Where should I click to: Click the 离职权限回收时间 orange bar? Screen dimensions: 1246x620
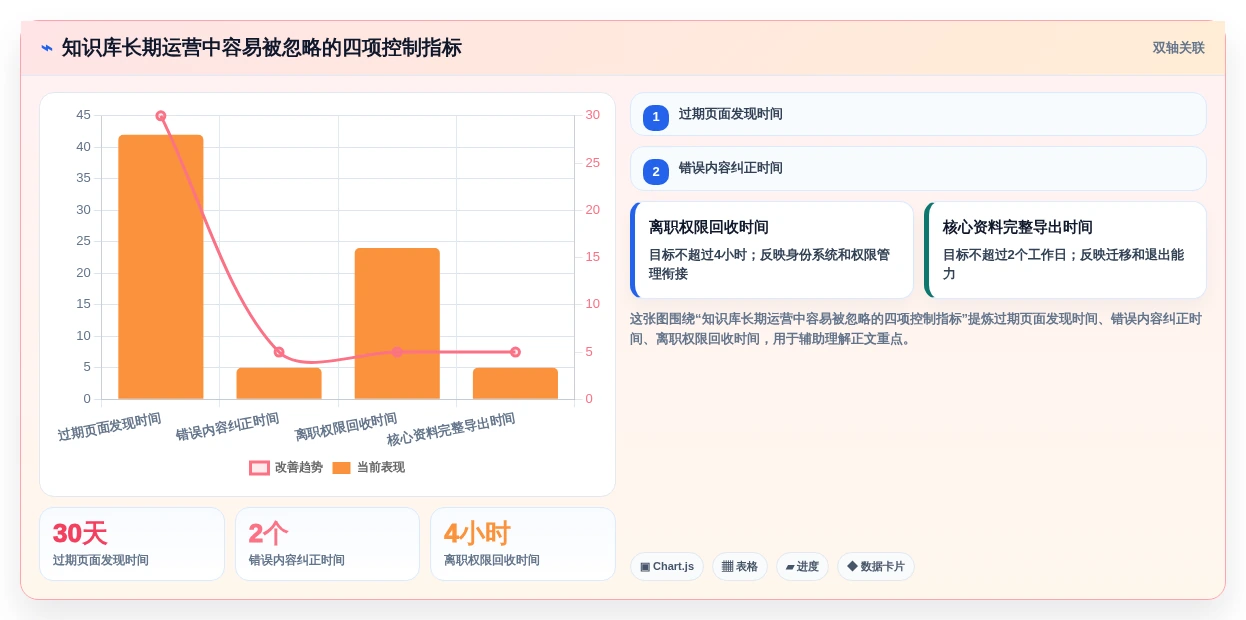coord(397,324)
